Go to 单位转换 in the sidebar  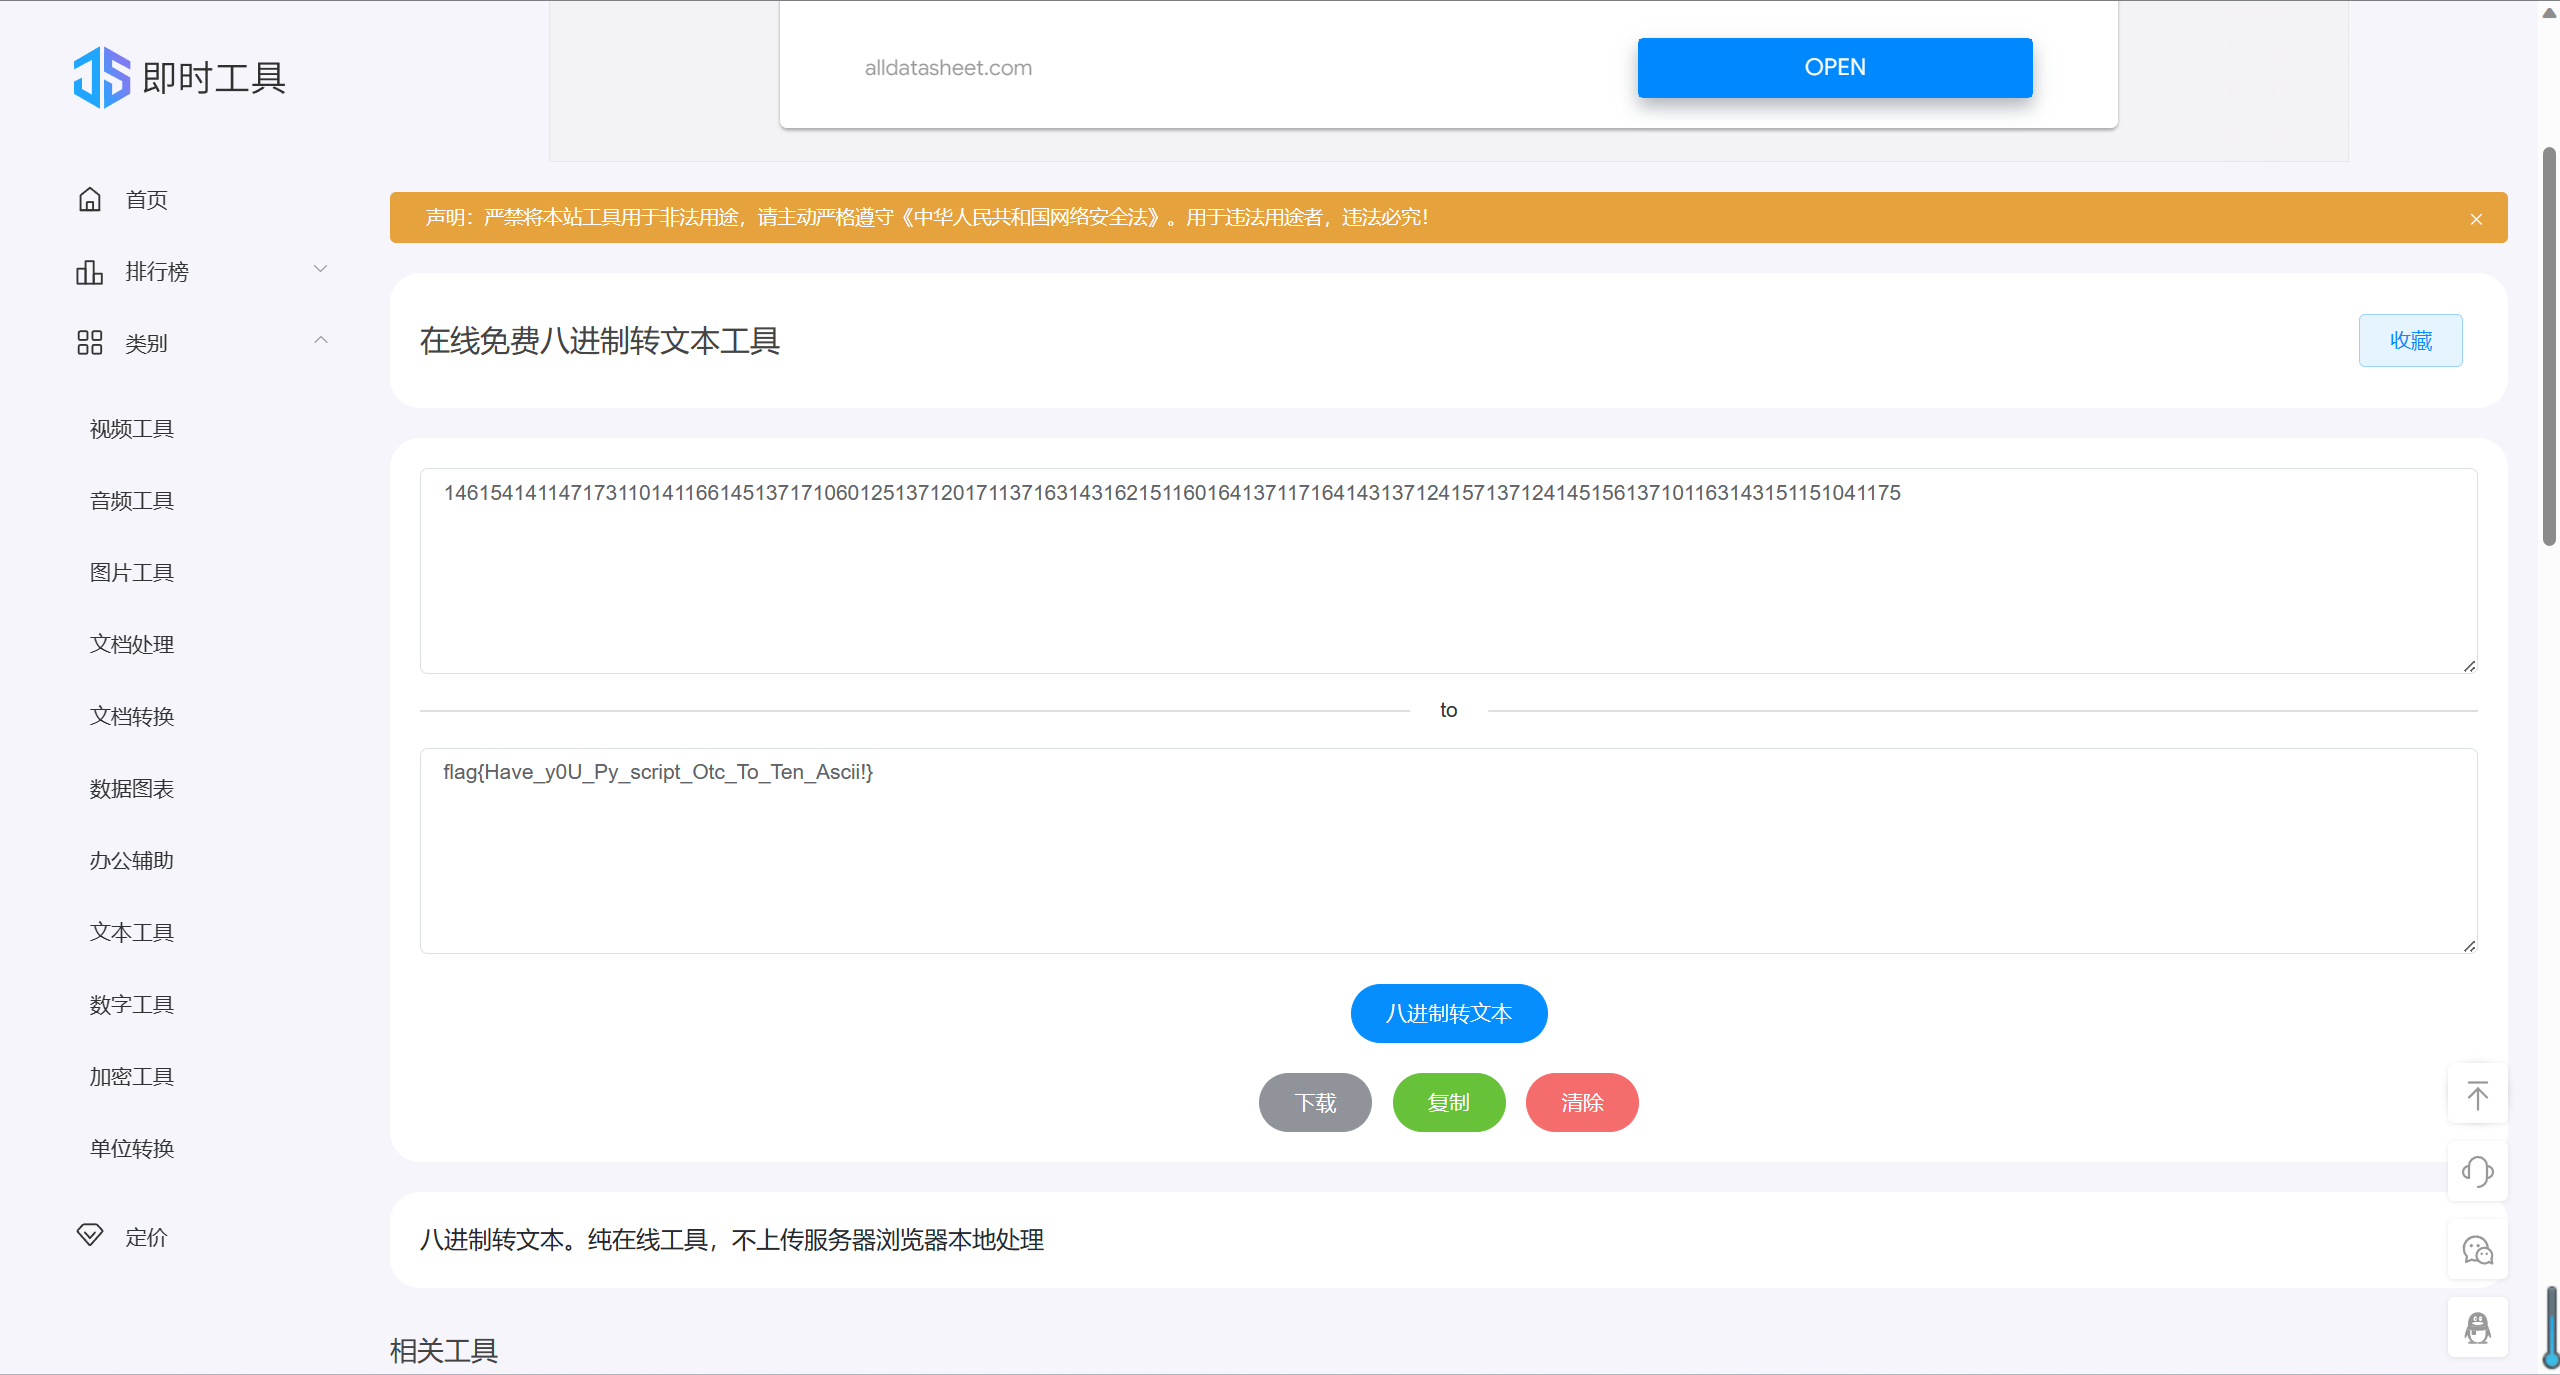[132, 1149]
